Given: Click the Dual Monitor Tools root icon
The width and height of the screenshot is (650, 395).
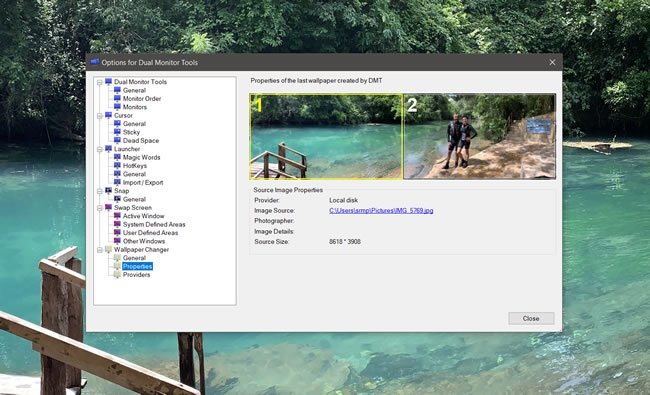Looking at the screenshot, I should pyautogui.click(x=109, y=82).
